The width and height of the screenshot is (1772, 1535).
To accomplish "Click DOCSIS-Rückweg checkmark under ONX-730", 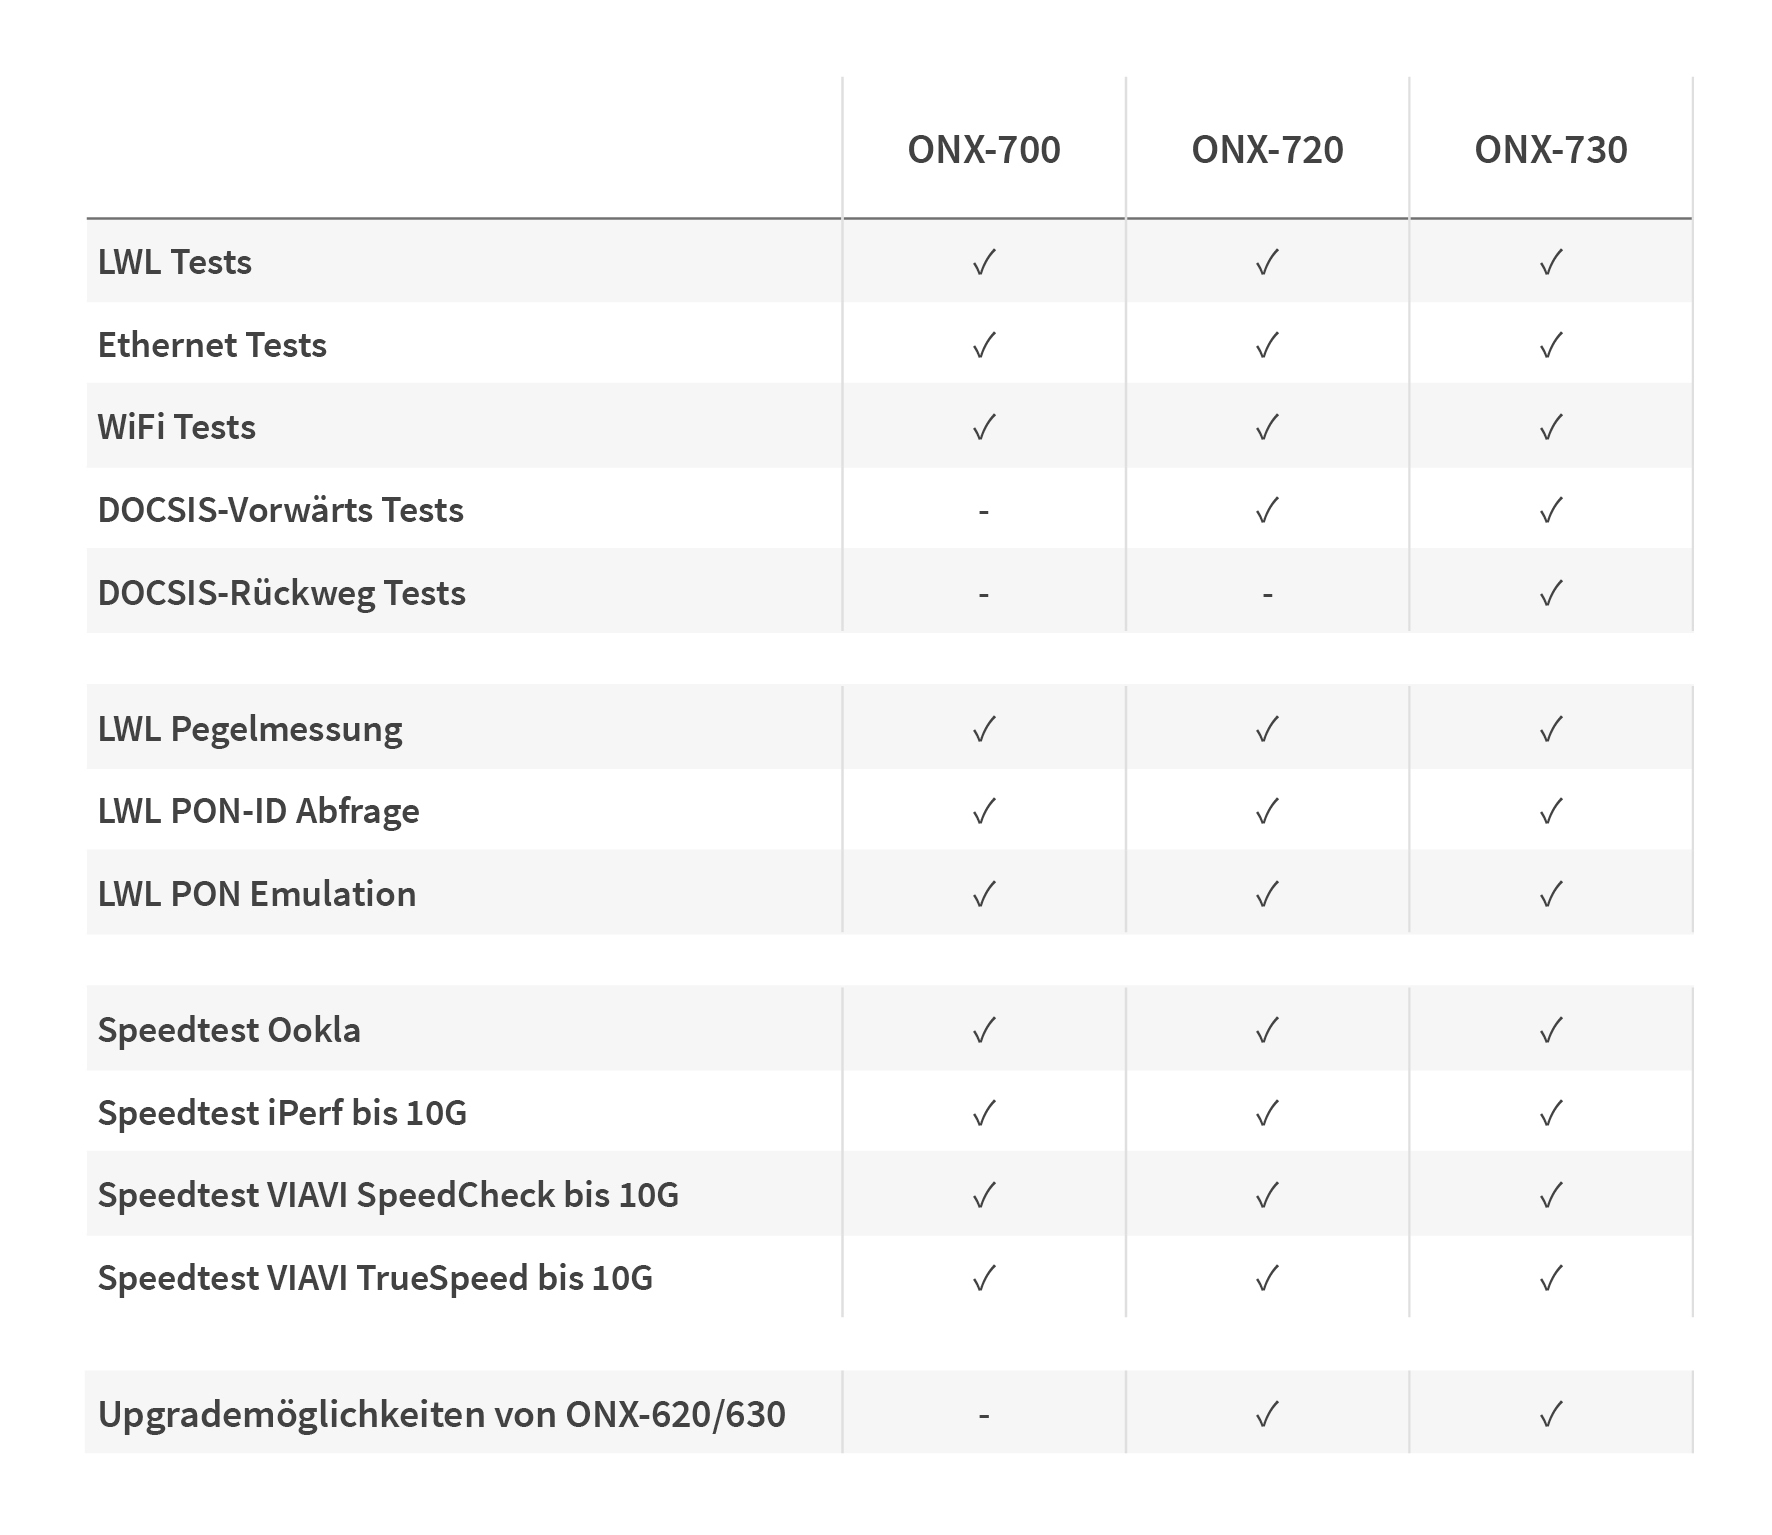I will (x=1551, y=594).
